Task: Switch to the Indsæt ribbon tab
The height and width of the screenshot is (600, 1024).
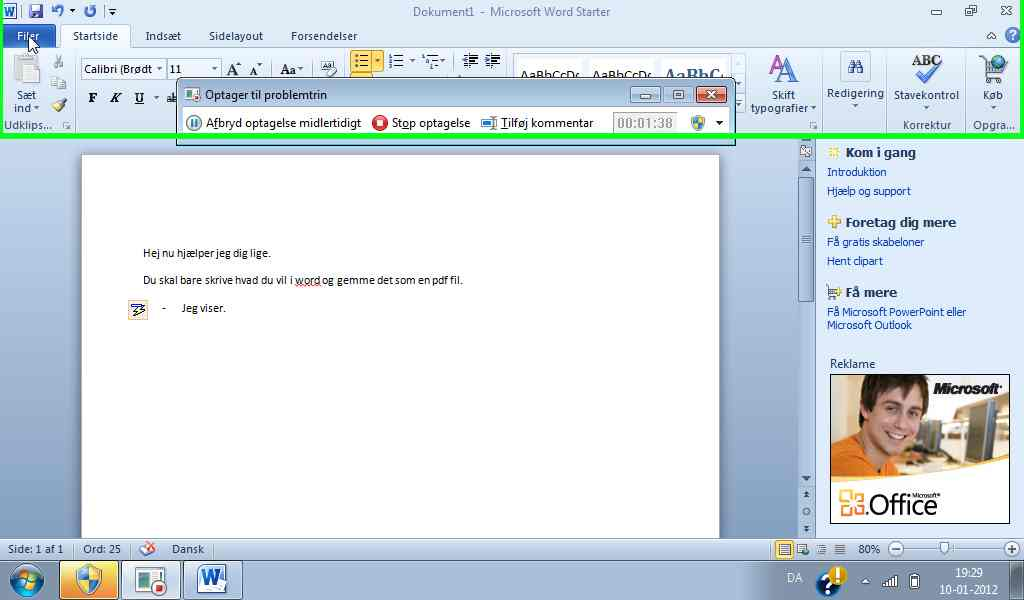Action: [x=163, y=36]
